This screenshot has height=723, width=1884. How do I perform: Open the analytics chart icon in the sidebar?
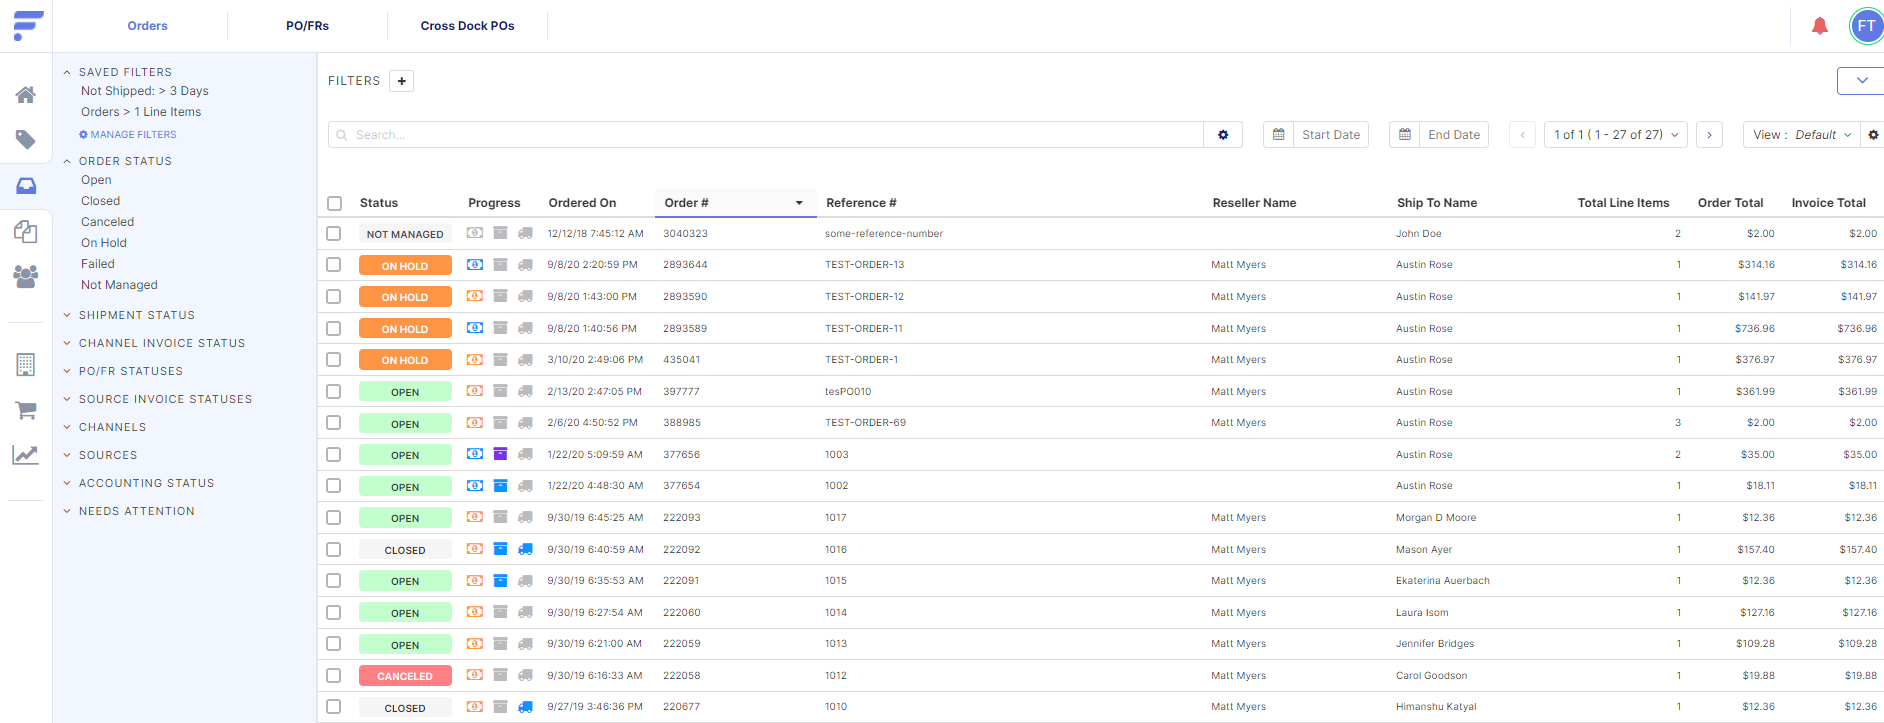pyautogui.click(x=26, y=455)
